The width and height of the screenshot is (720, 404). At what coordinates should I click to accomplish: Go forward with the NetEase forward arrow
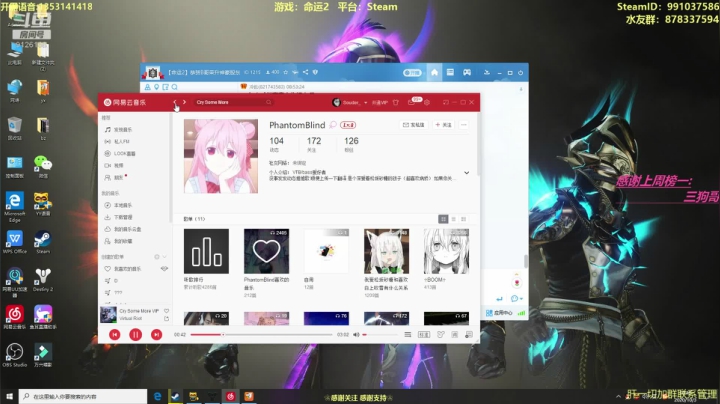click(x=185, y=102)
